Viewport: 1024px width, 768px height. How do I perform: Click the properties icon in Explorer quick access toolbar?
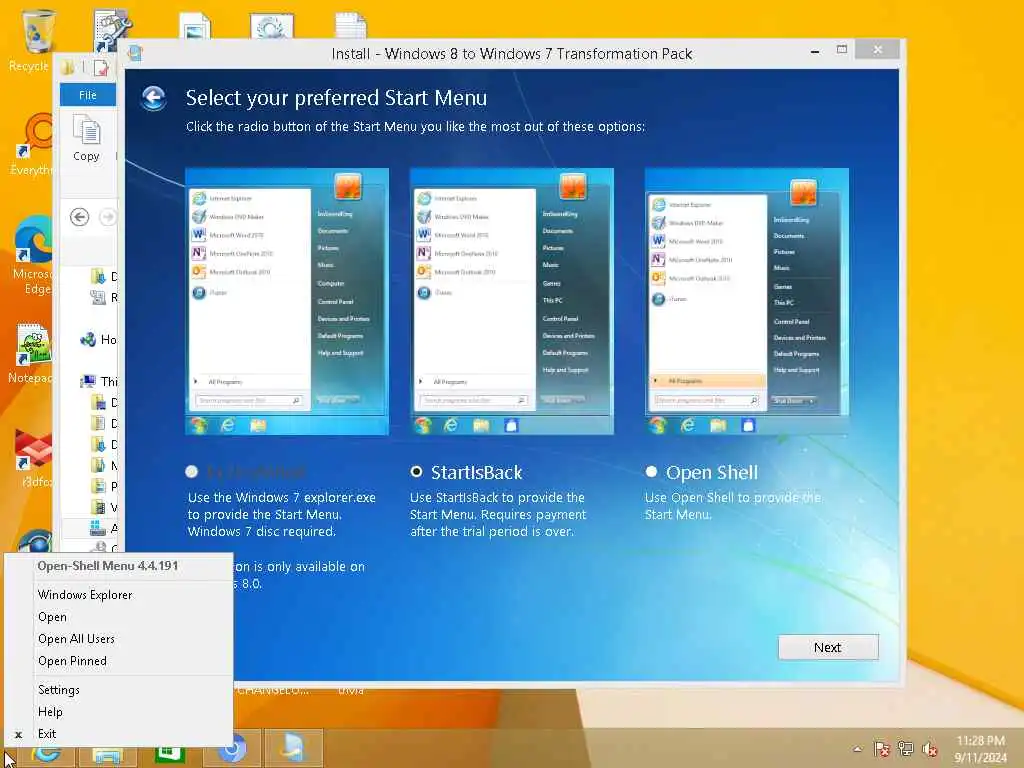[x=101, y=67]
